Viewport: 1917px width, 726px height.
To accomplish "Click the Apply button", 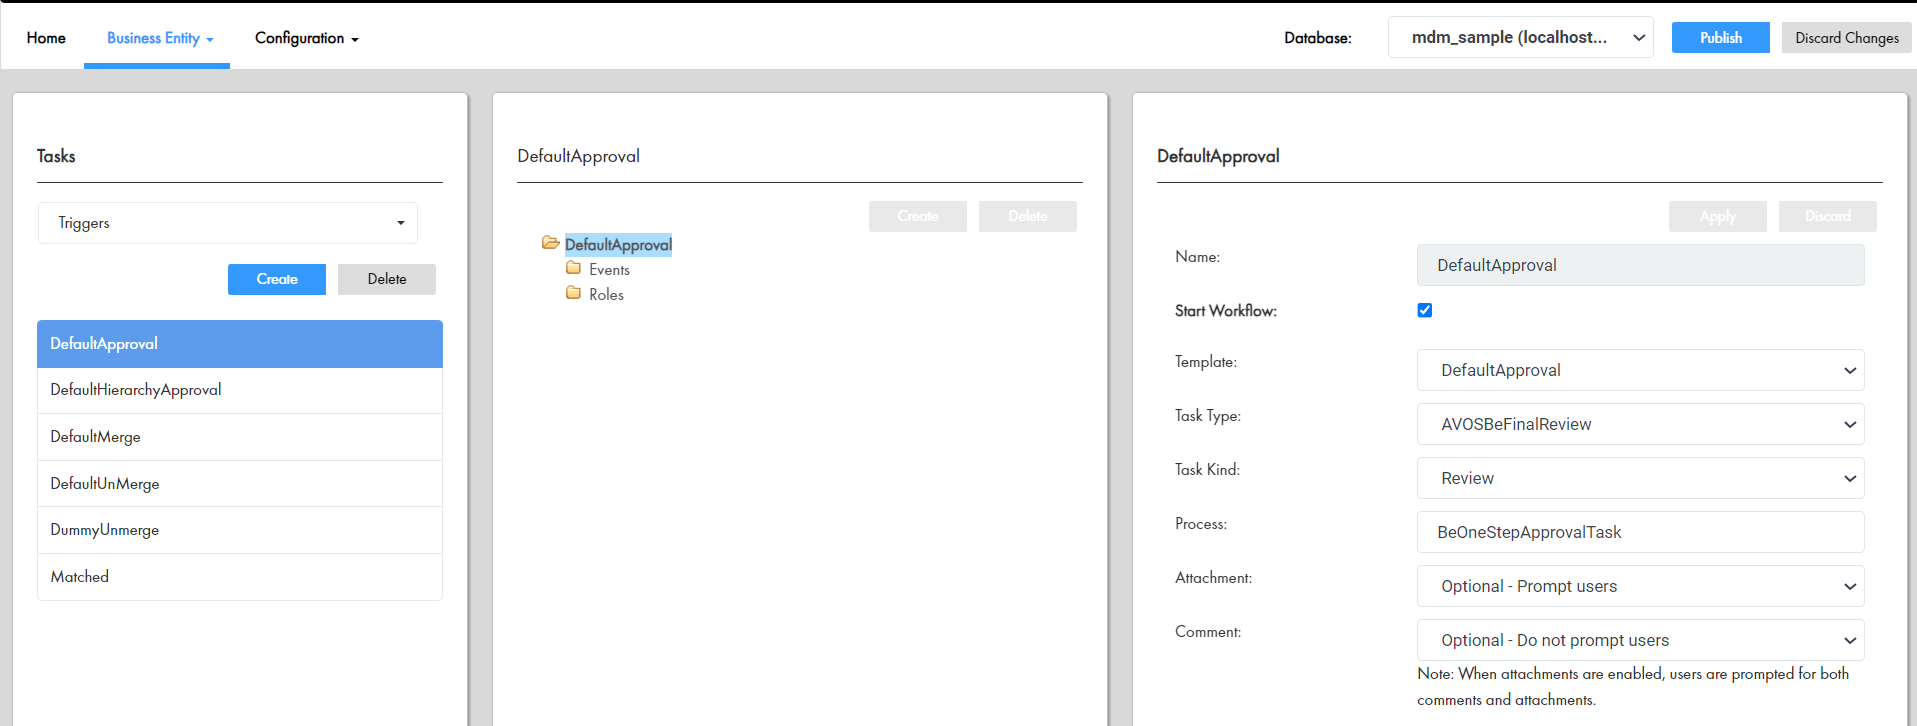I will click(x=1718, y=216).
